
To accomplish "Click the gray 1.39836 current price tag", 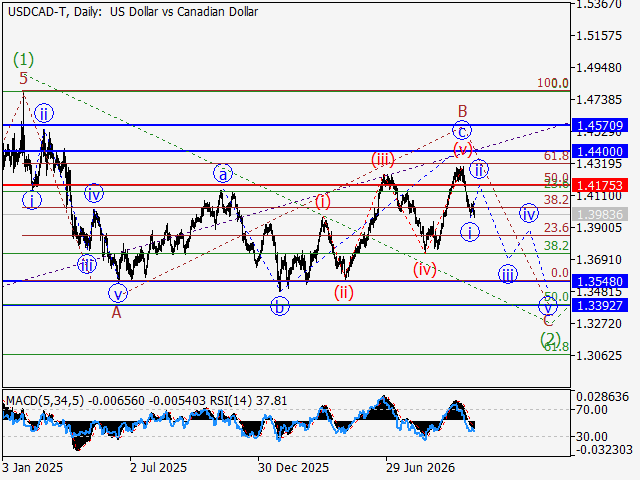I will tap(600, 214).
